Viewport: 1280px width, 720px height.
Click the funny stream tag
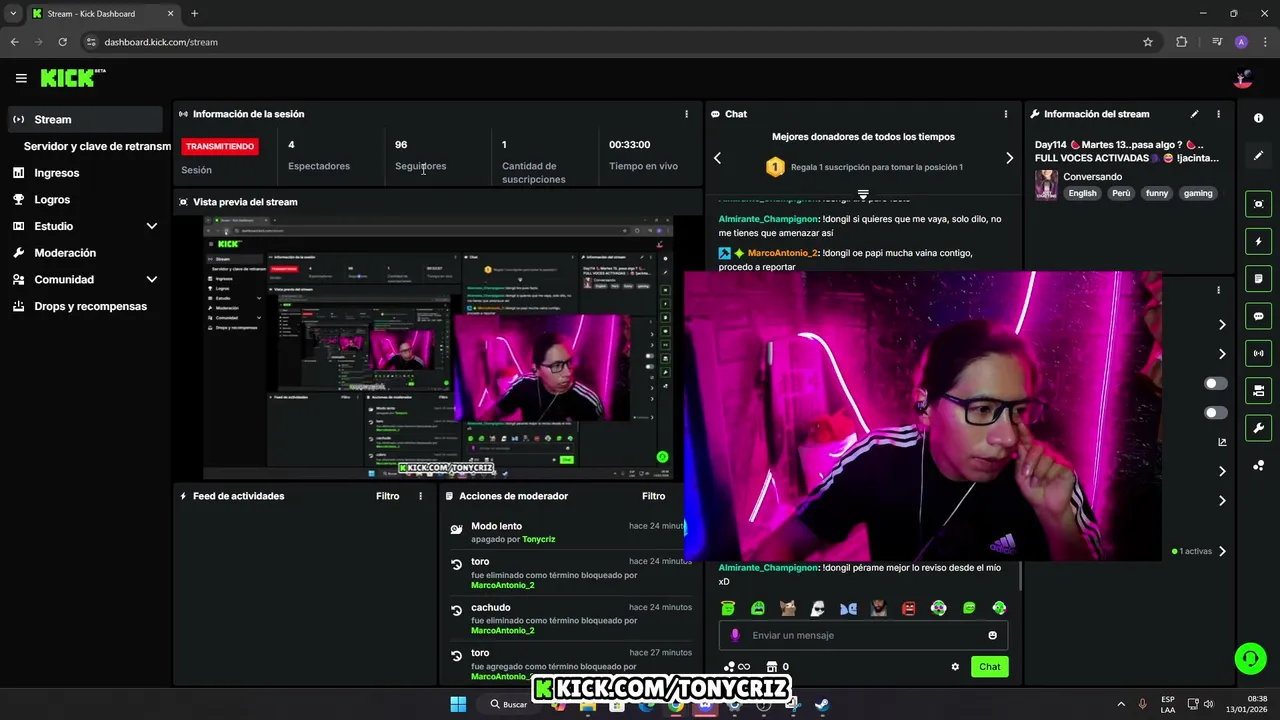(x=1157, y=193)
